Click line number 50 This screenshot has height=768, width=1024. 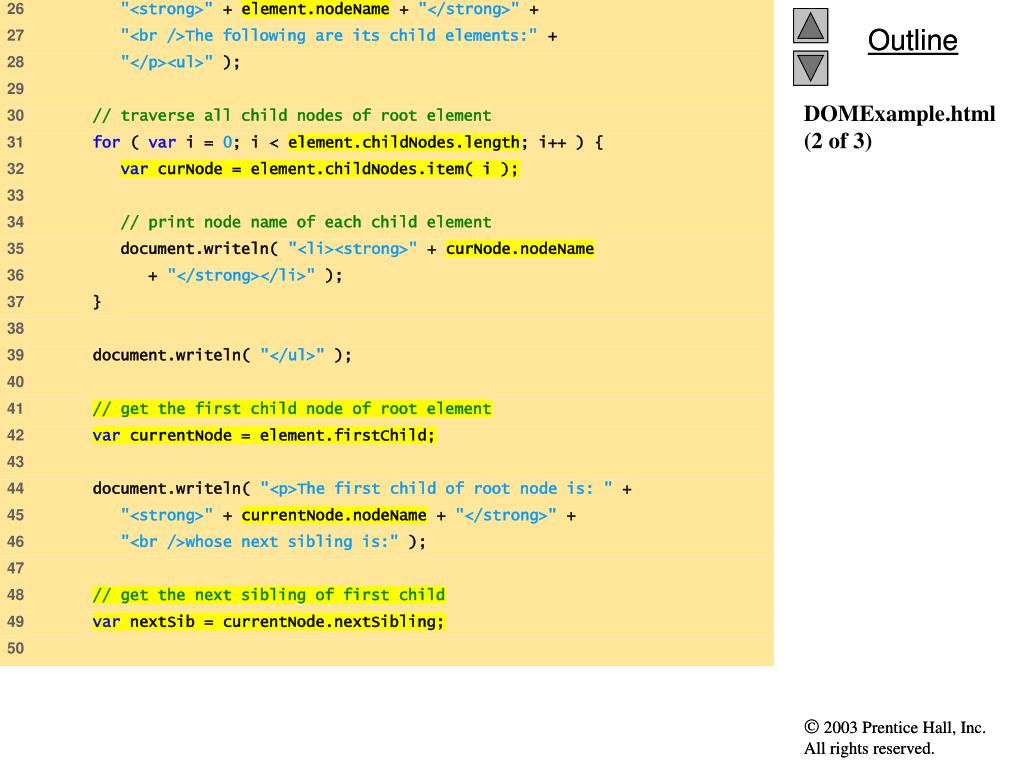[15, 648]
